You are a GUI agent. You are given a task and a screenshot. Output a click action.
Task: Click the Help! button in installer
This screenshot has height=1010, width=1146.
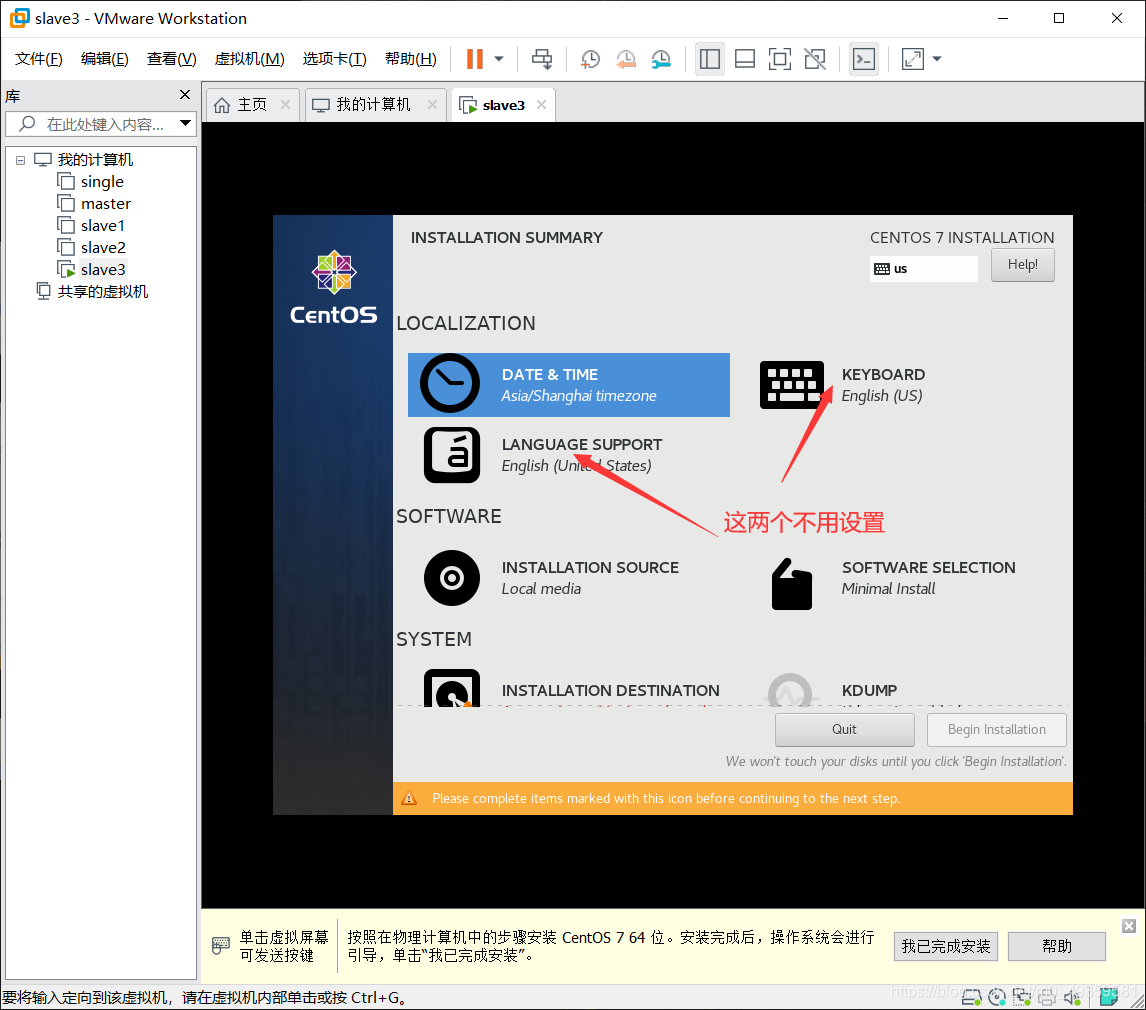point(1022,265)
